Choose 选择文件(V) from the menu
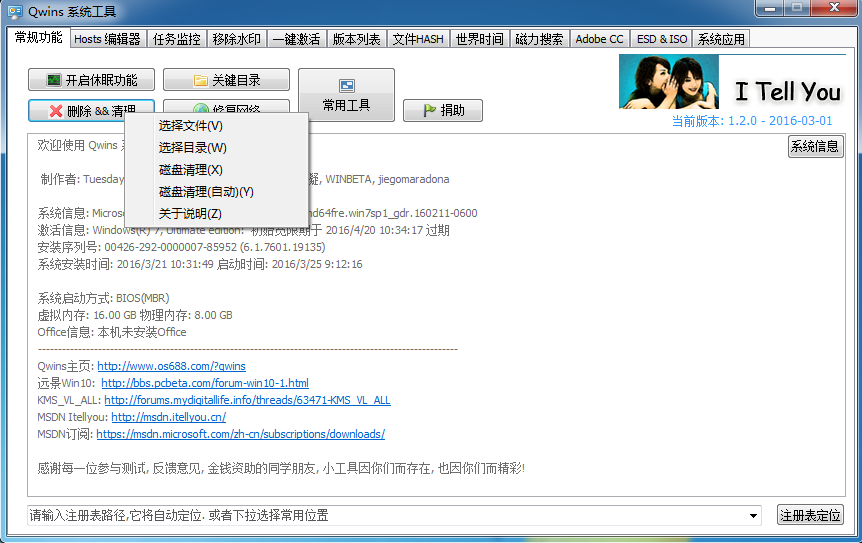 (x=217, y=126)
